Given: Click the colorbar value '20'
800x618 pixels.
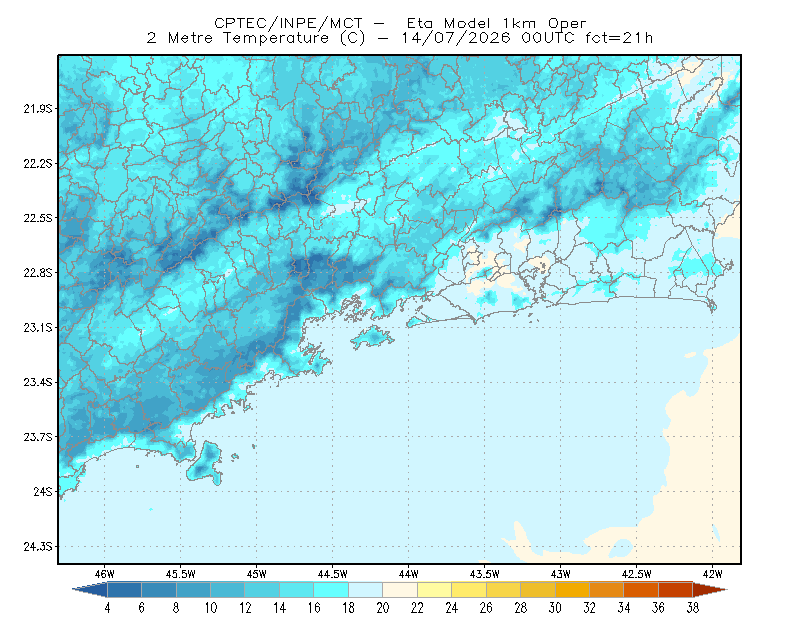Looking at the screenshot, I should coord(383,608).
